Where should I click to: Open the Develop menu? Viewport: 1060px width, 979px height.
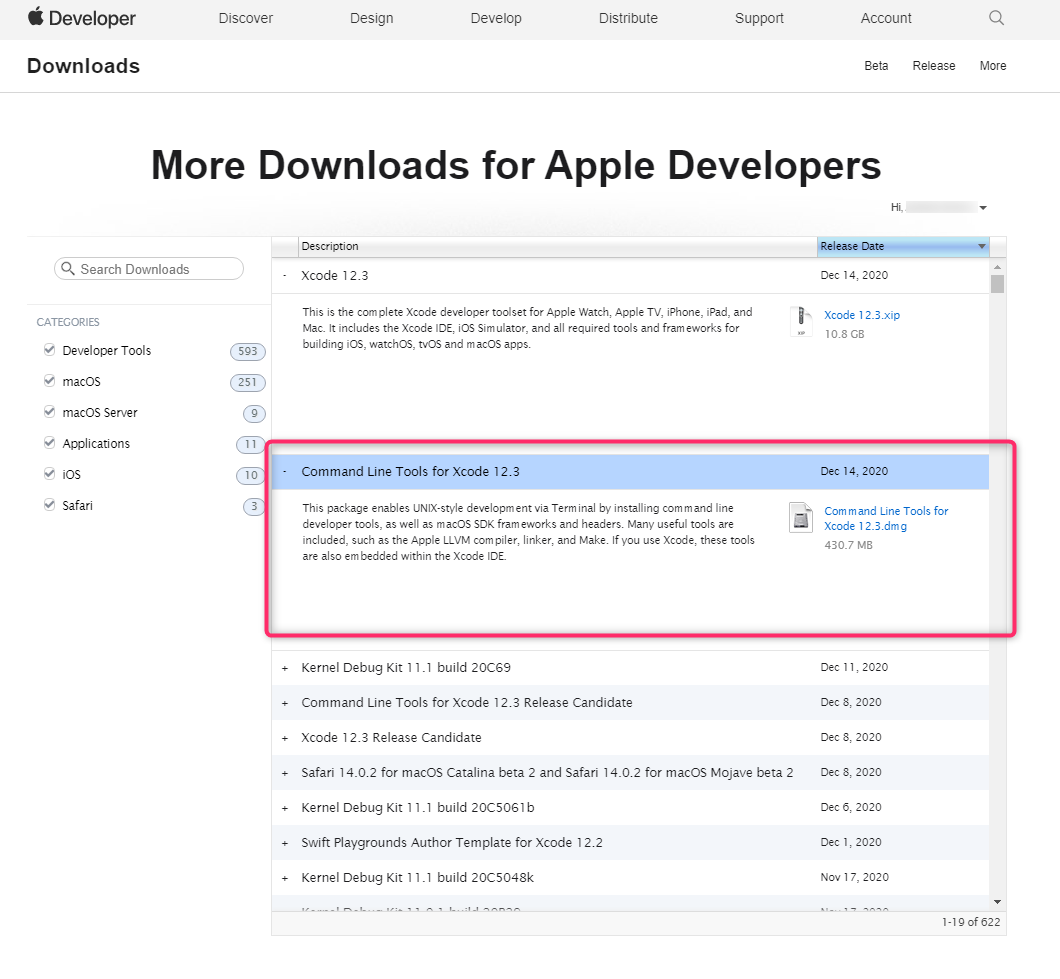pos(496,18)
